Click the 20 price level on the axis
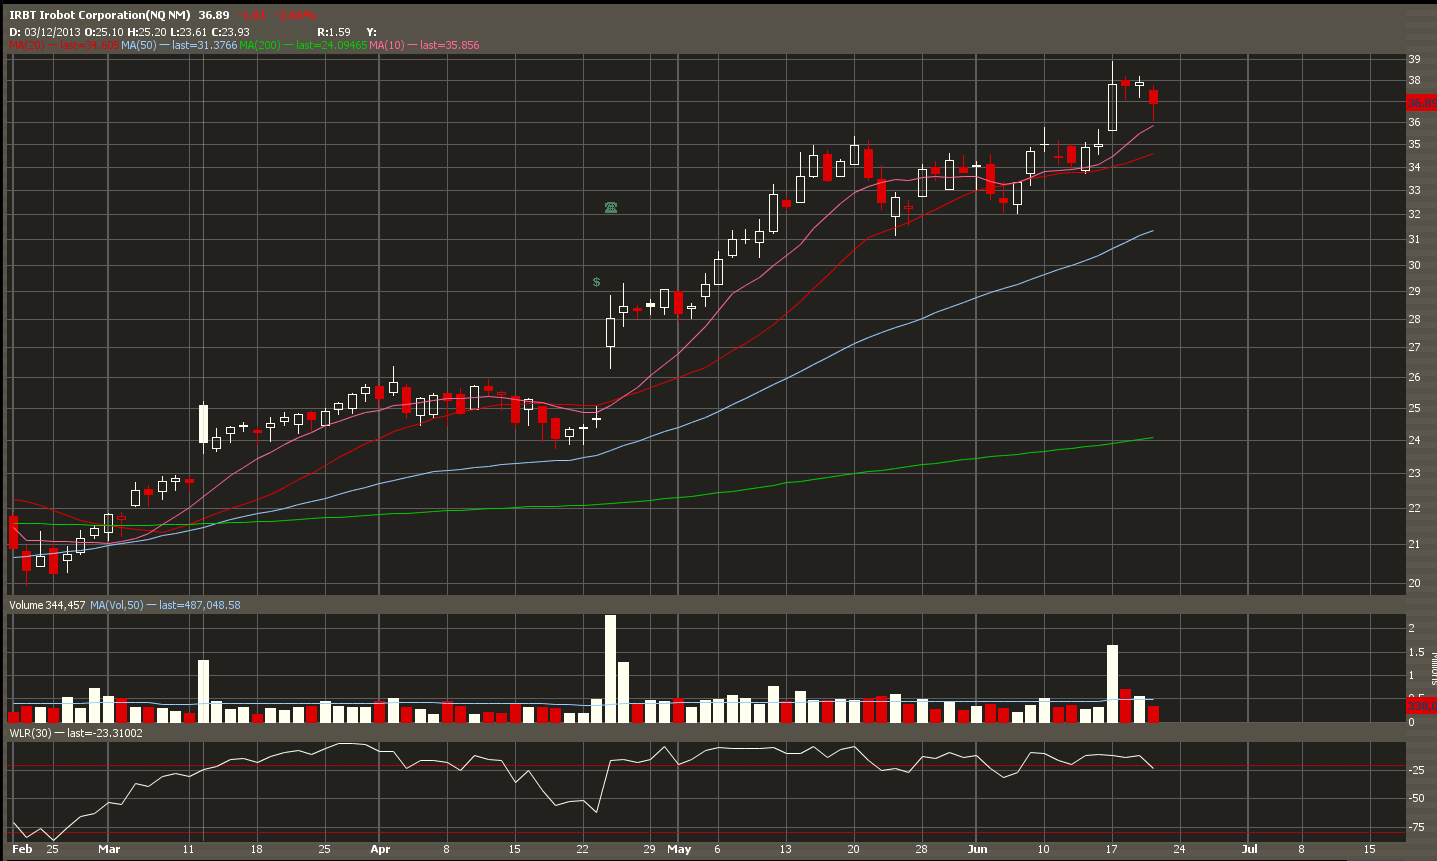Screen dimensions: 1437x861 coord(1415,583)
